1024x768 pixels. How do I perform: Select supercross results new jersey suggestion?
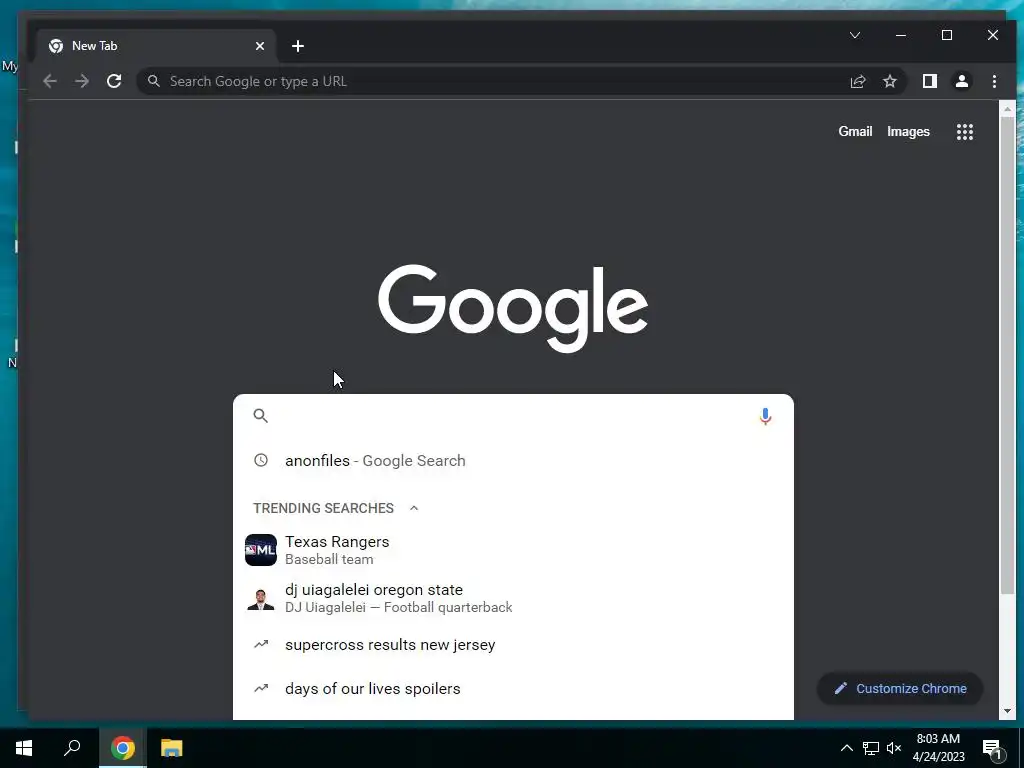(513, 645)
